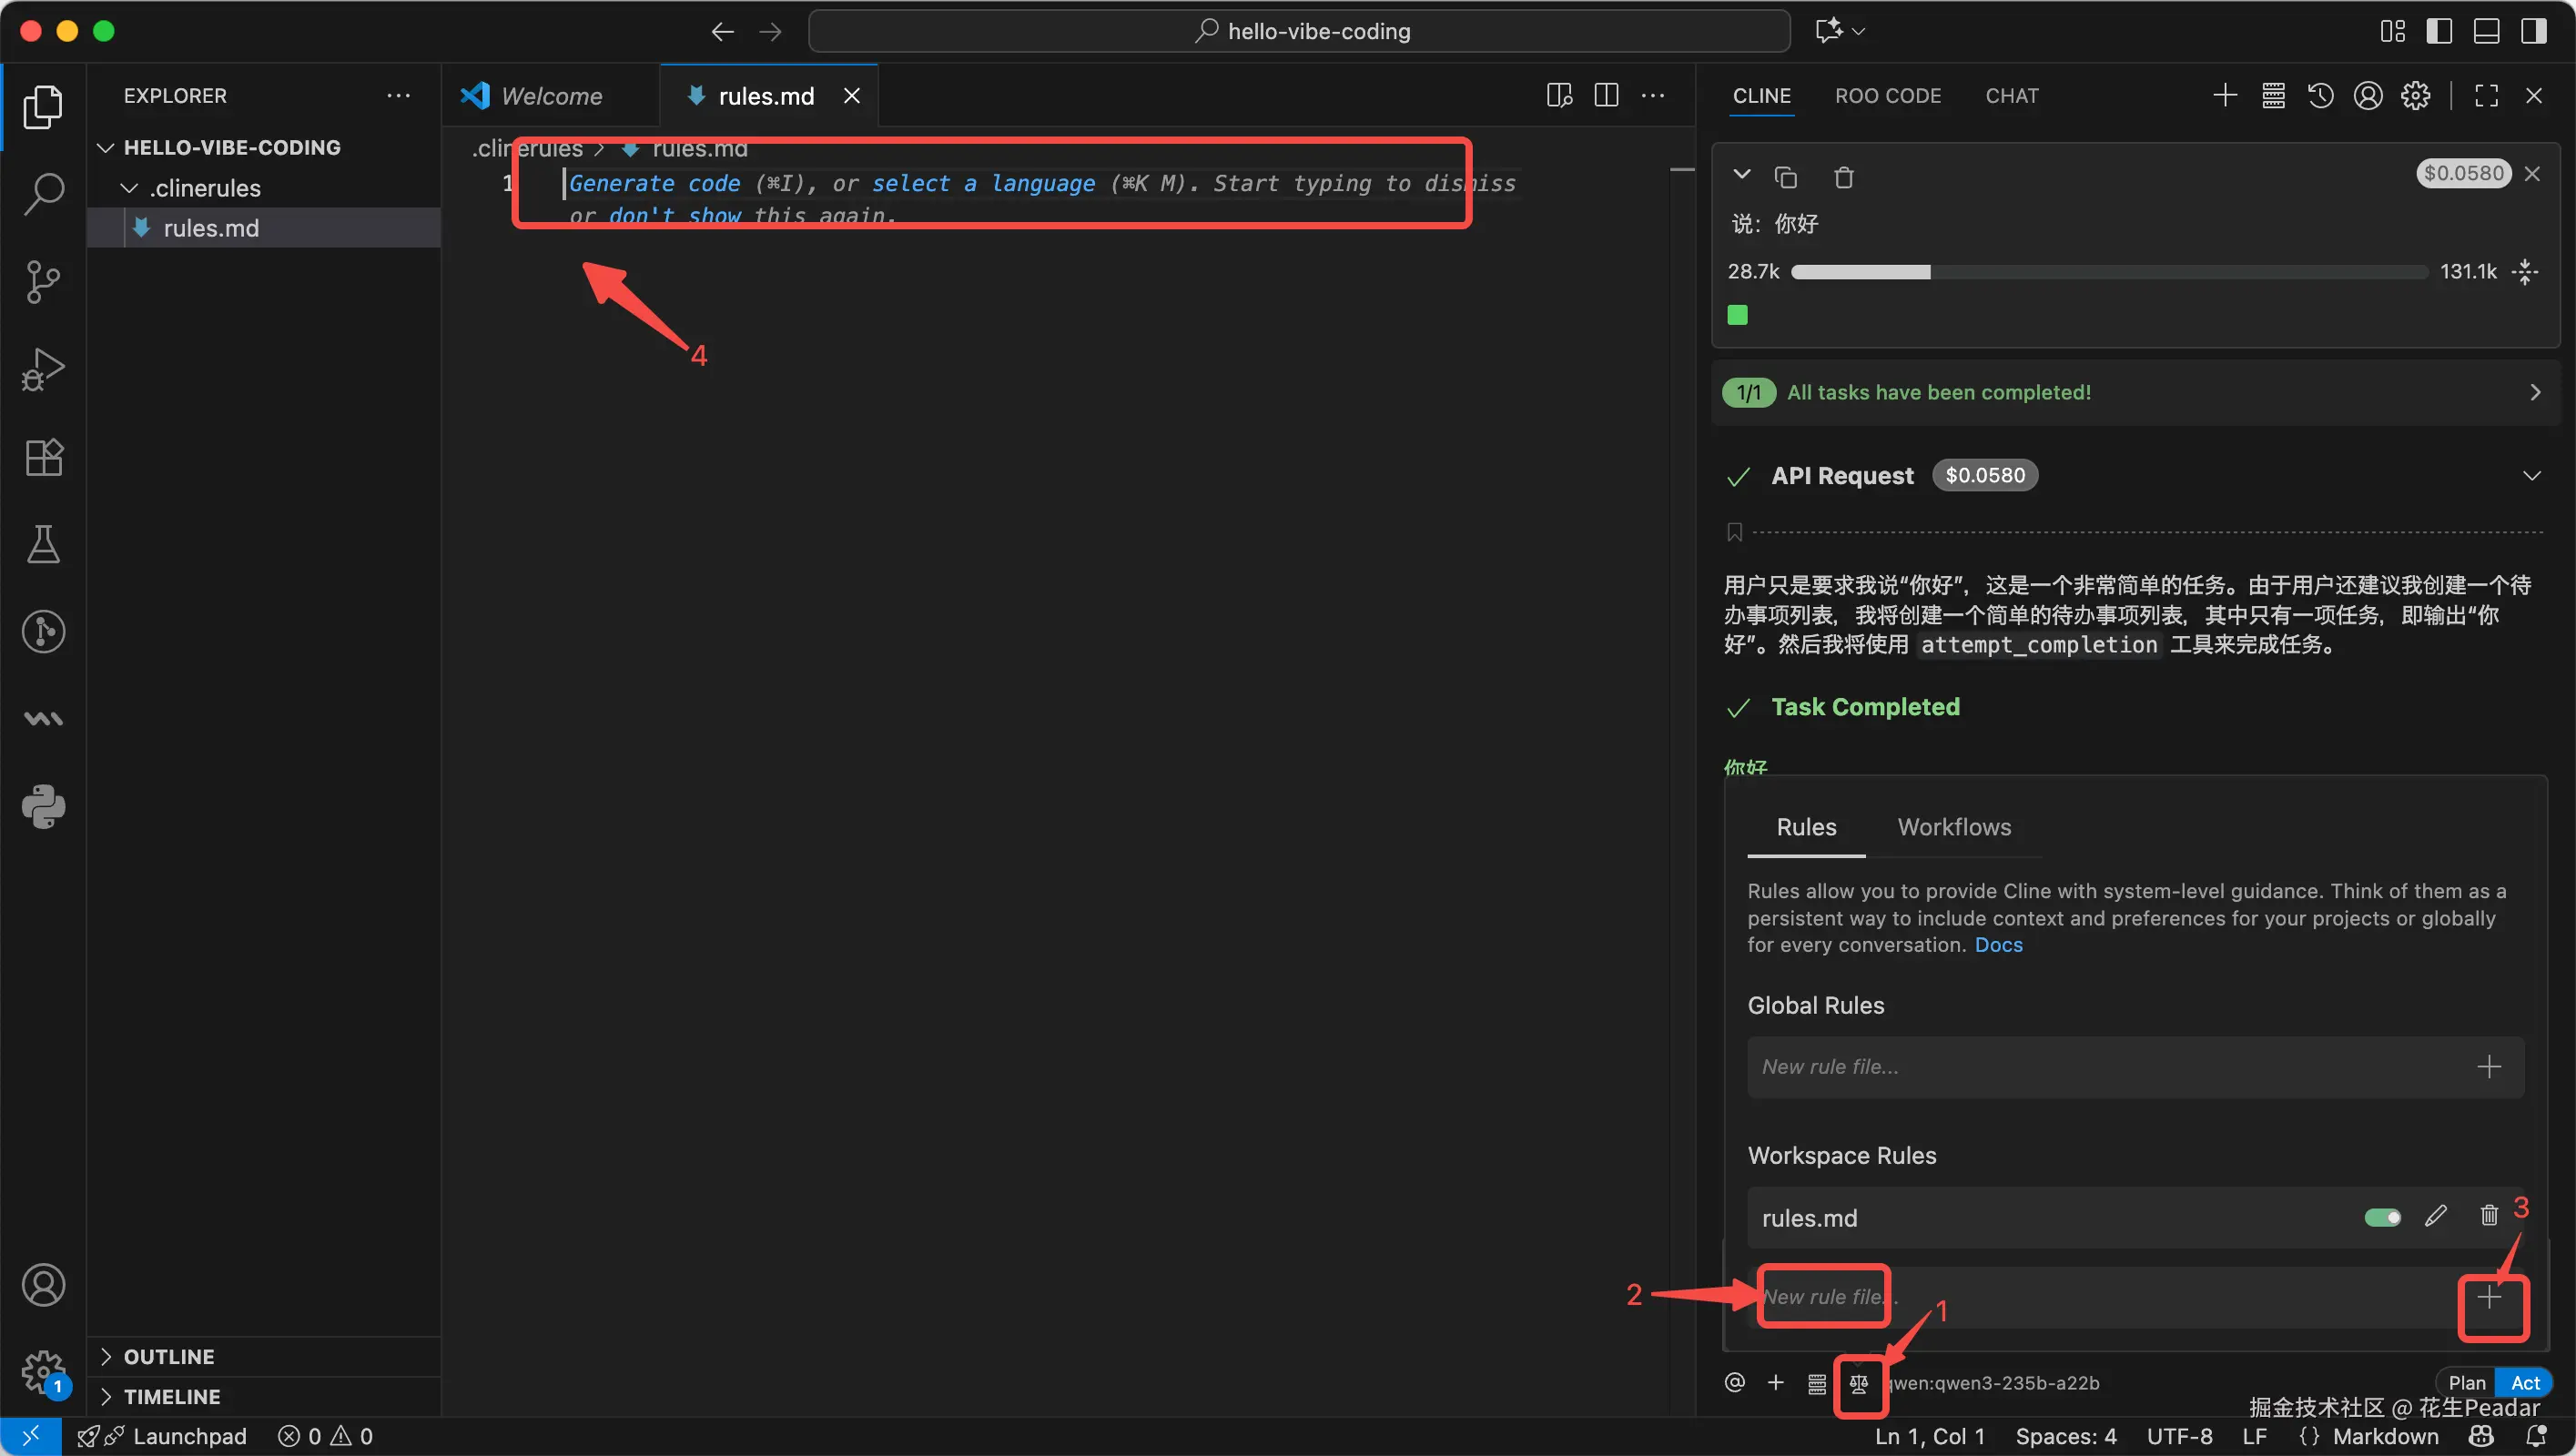Switch to the ROO CODE tab
2576x1456 pixels.
(x=1887, y=96)
